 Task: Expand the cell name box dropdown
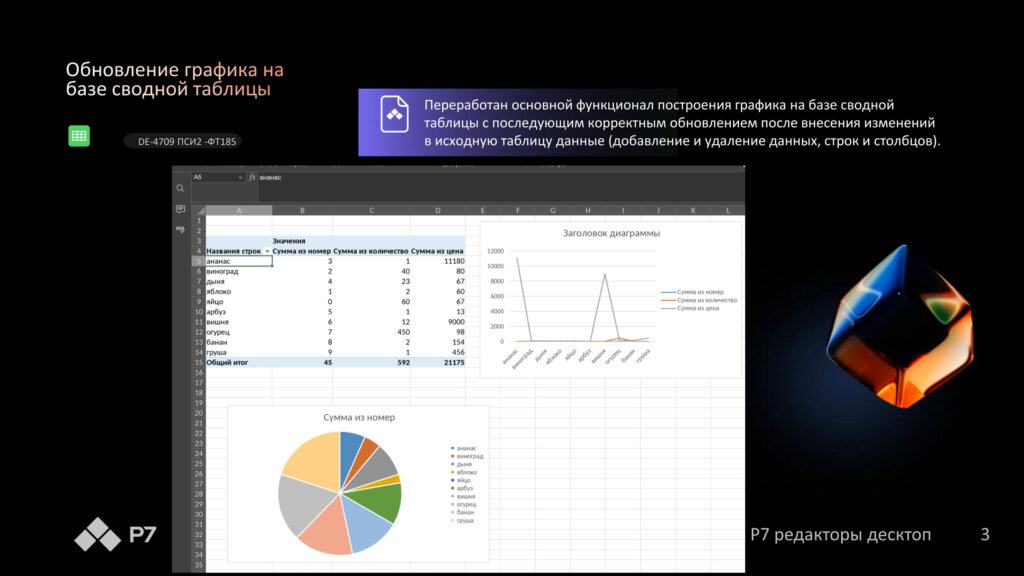click(241, 177)
